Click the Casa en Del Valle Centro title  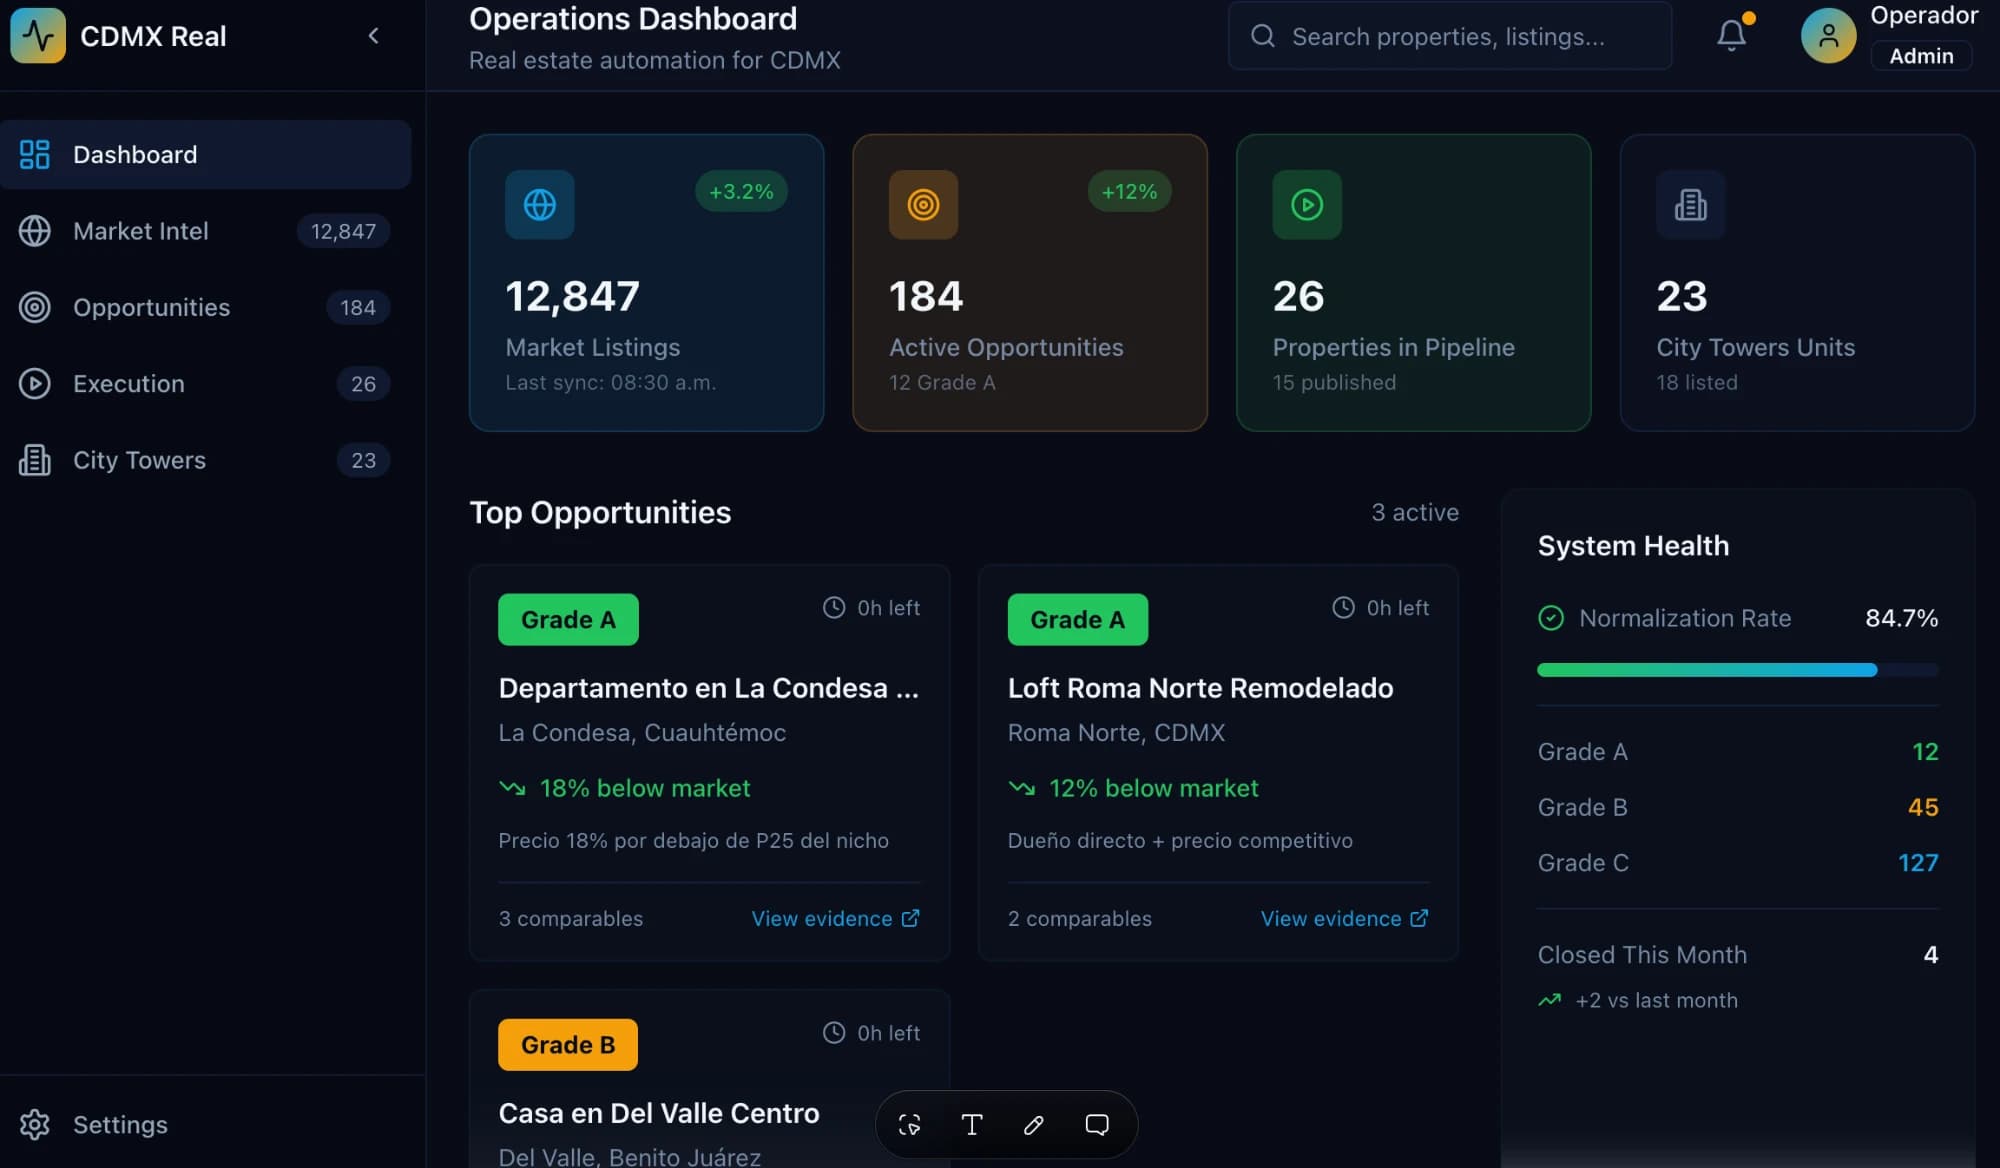coord(659,1113)
